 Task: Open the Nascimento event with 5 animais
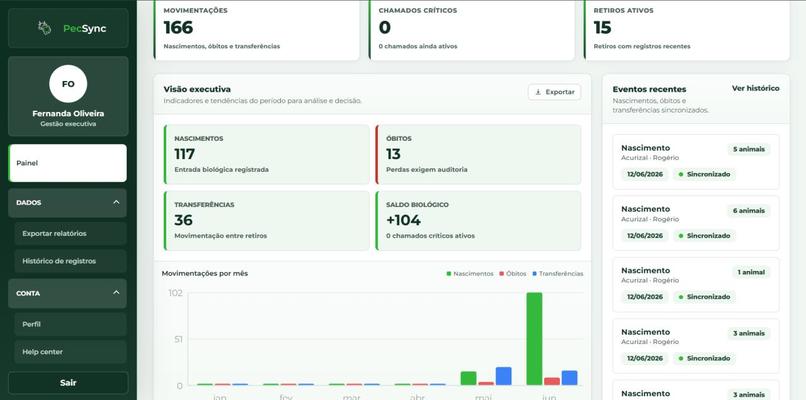tap(696, 161)
